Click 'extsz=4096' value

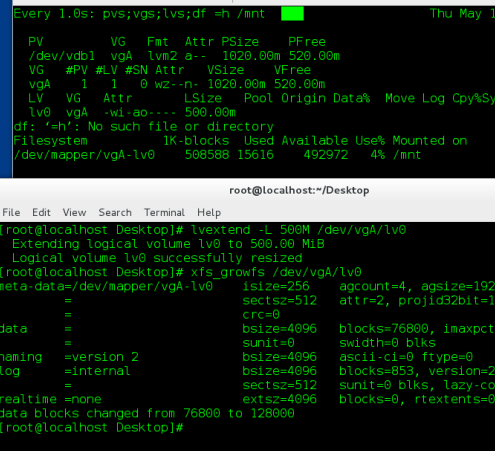[x=280, y=399]
